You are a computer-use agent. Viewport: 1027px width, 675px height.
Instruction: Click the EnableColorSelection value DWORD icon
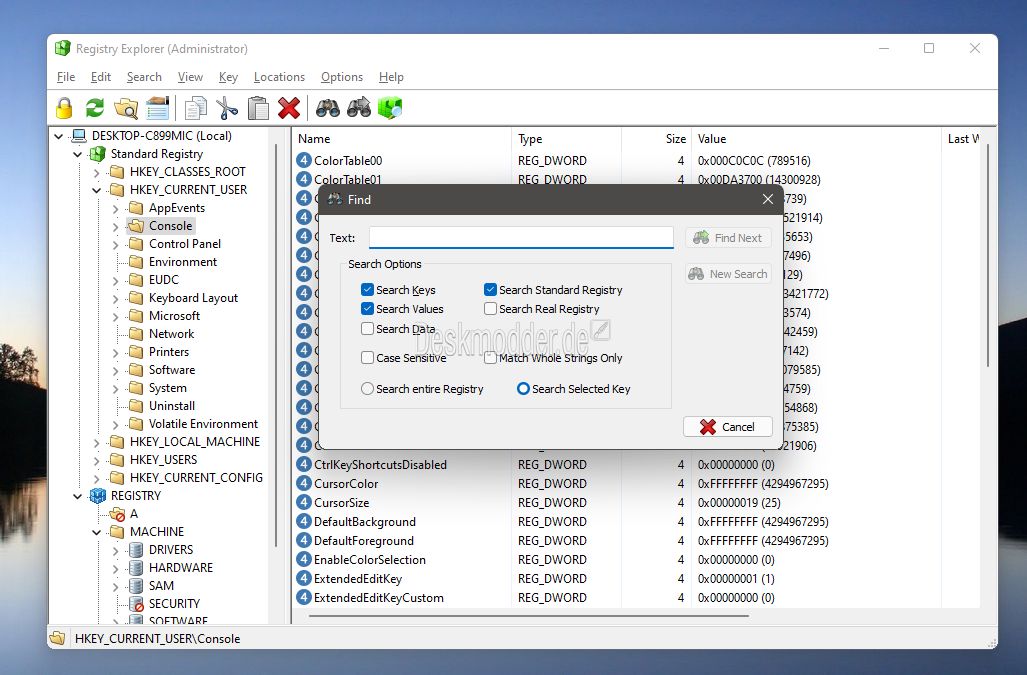pyautogui.click(x=304, y=559)
